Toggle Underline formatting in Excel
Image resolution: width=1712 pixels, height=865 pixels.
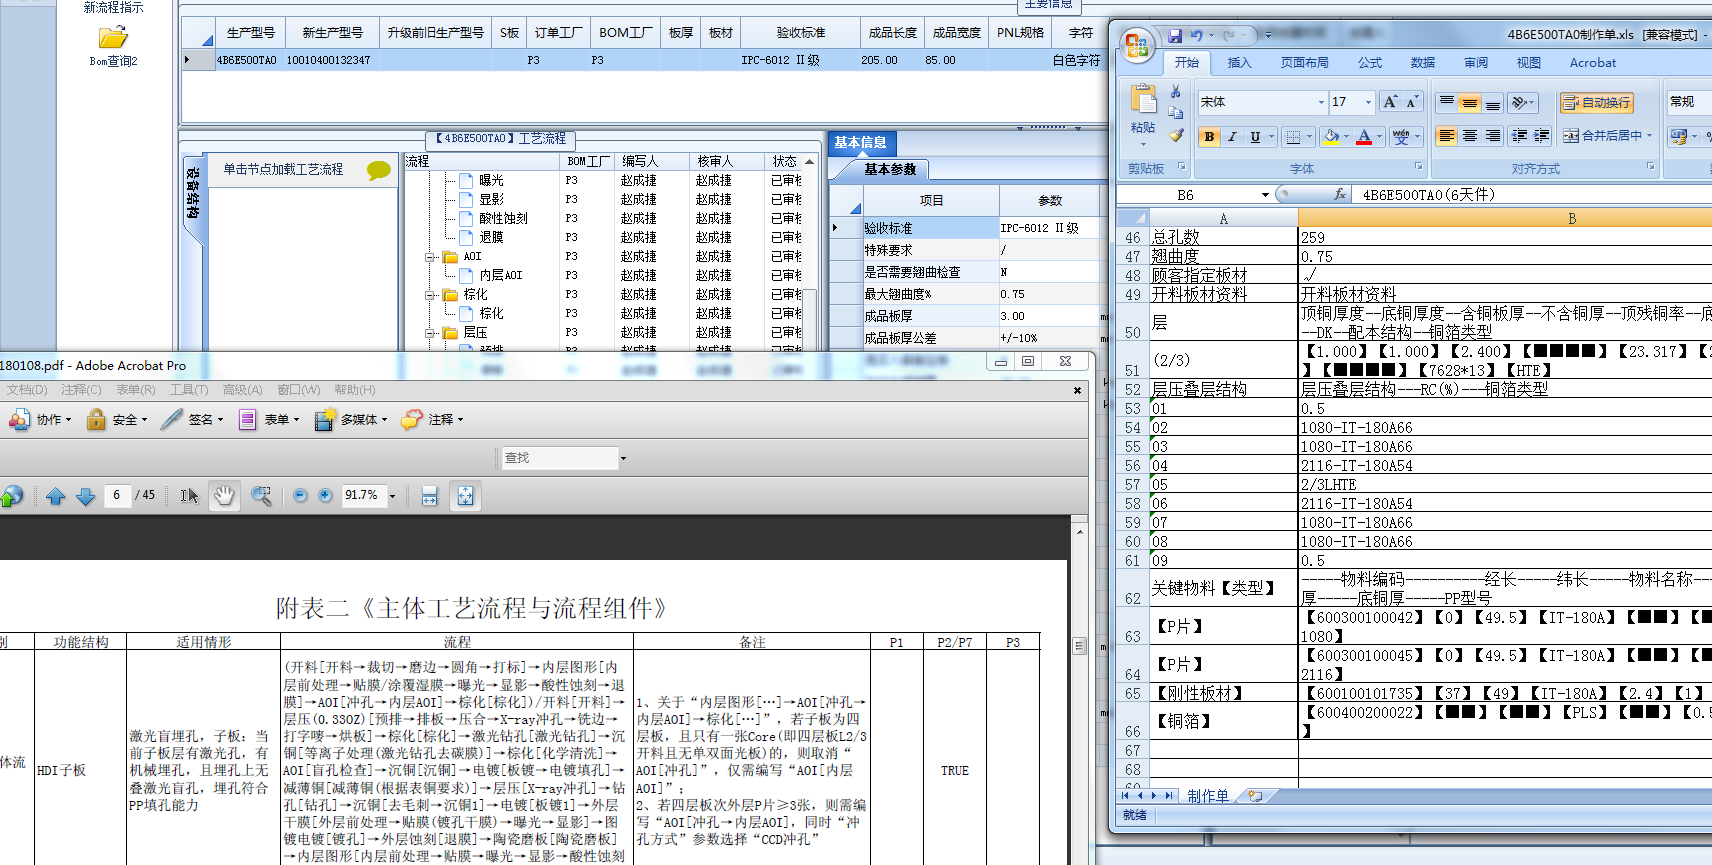pyautogui.click(x=1255, y=137)
